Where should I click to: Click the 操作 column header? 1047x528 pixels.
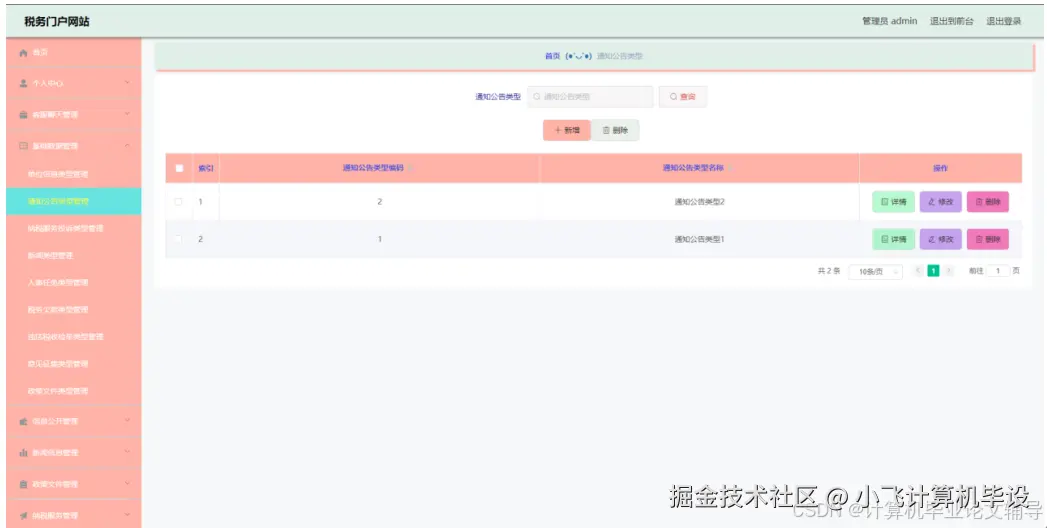coord(940,168)
